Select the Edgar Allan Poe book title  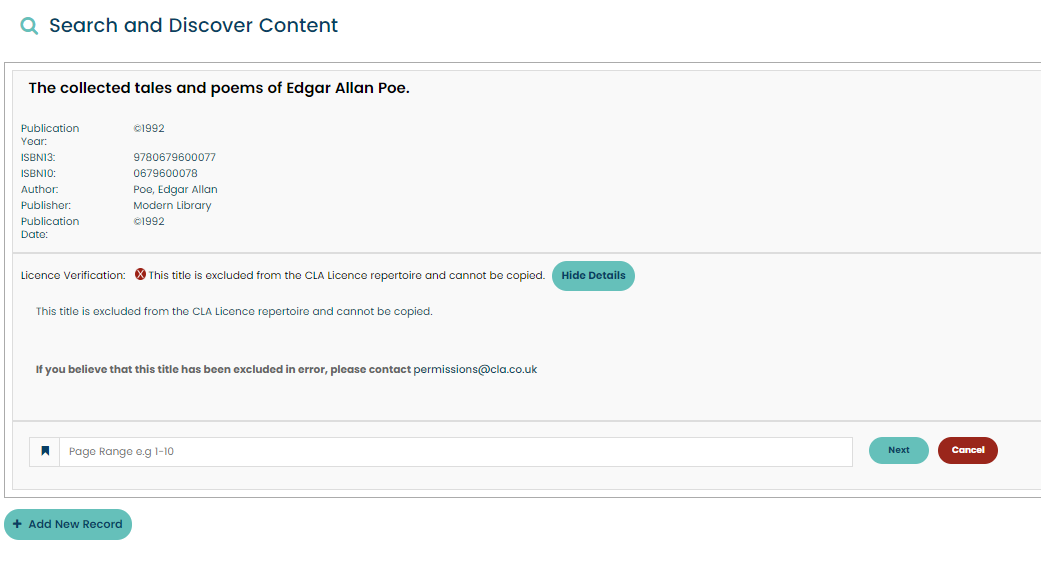[219, 88]
